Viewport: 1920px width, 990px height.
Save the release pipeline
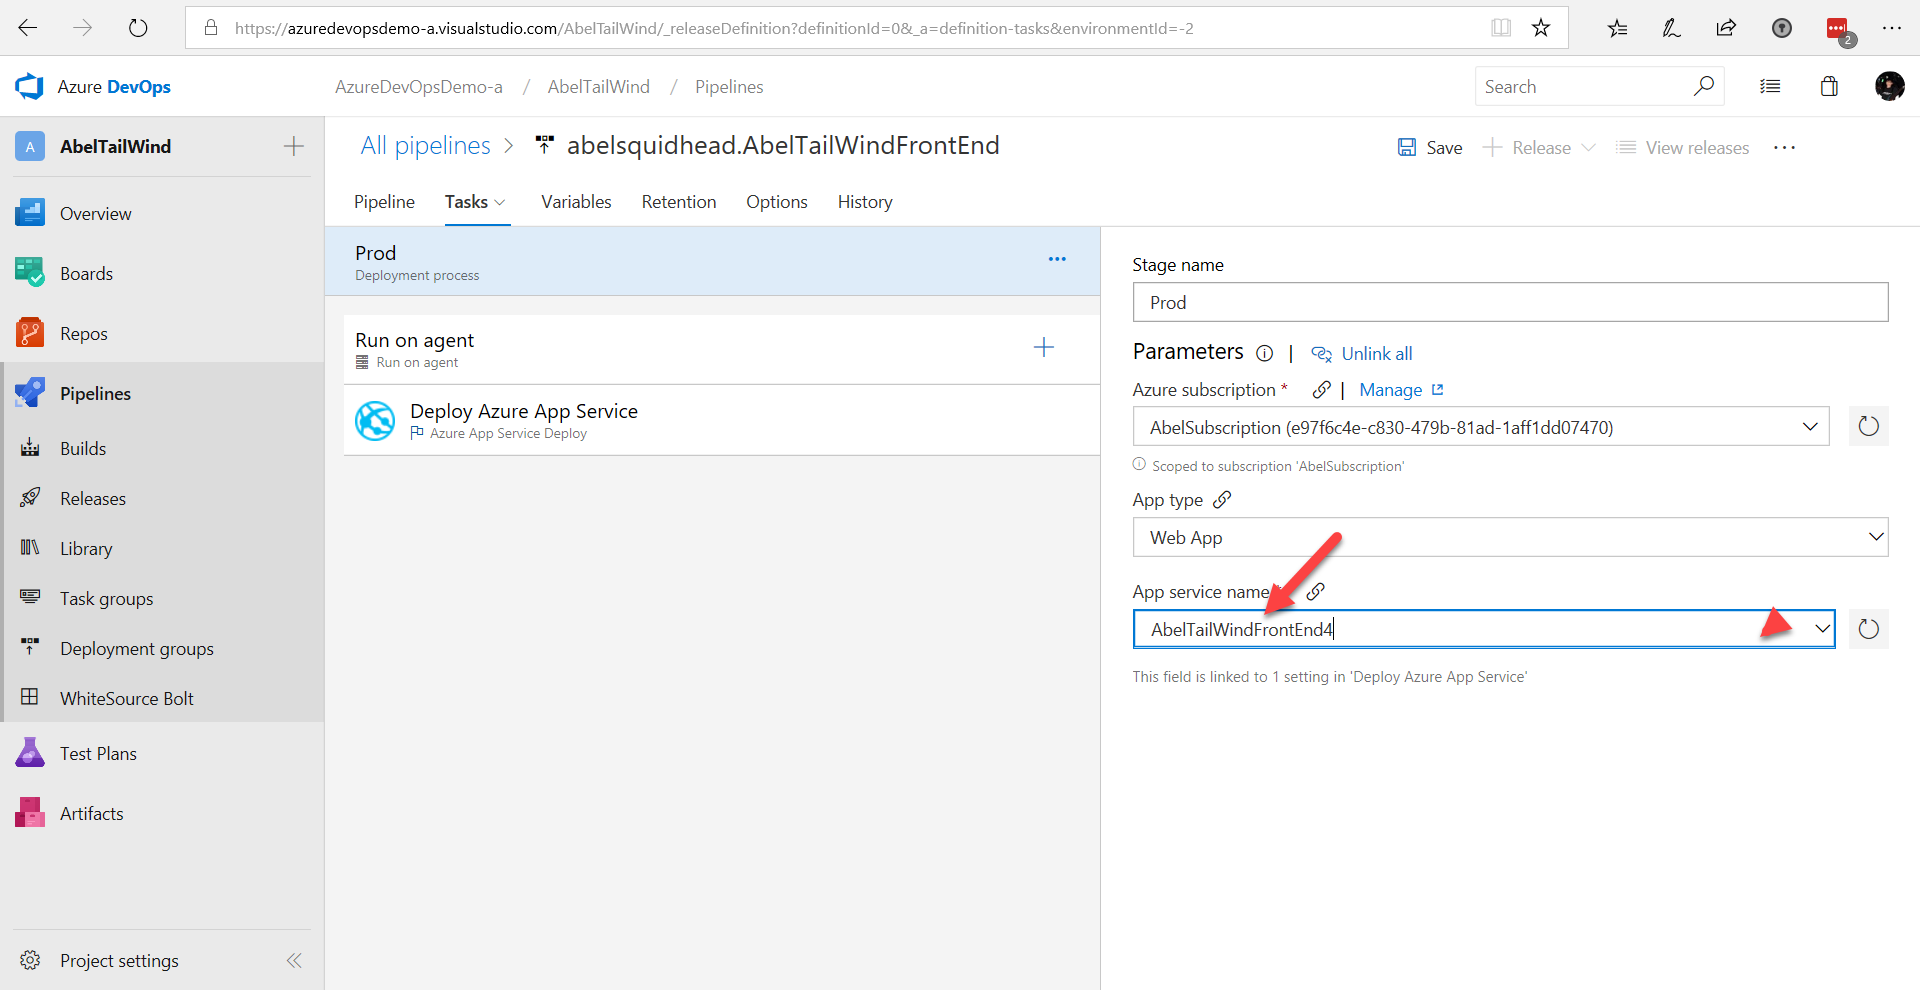click(x=1430, y=147)
